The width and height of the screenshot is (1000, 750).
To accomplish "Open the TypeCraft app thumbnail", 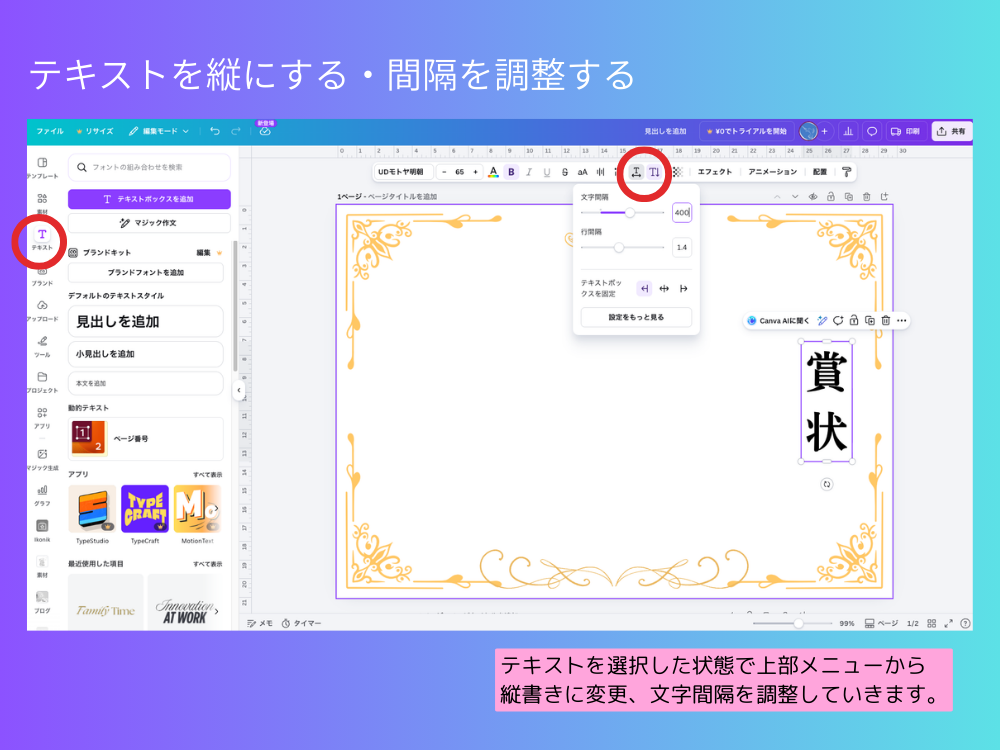I will click(145, 508).
